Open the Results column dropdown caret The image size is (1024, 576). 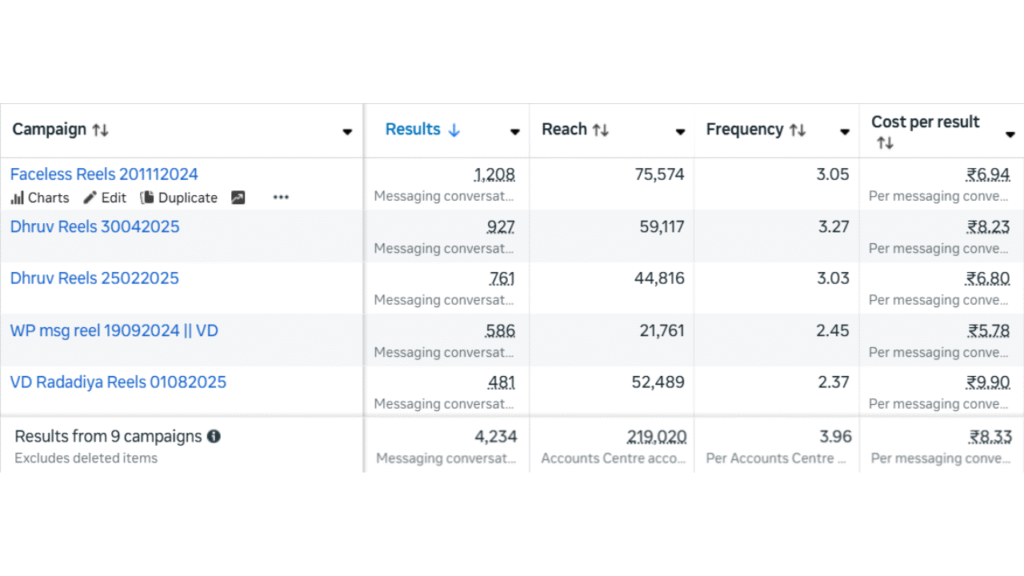(x=515, y=132)
